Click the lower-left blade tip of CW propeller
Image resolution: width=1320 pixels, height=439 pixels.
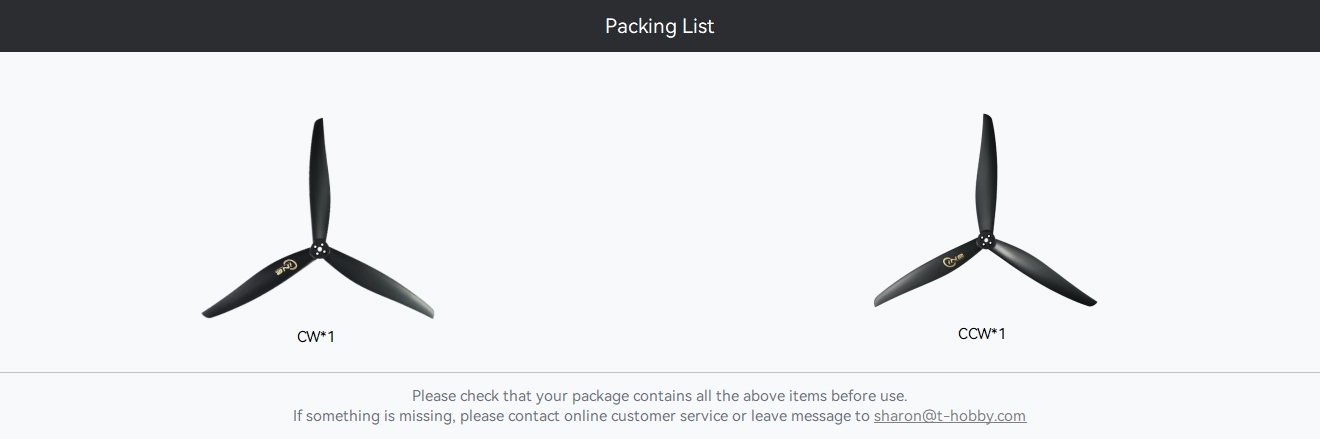click(x=212, y=312)
